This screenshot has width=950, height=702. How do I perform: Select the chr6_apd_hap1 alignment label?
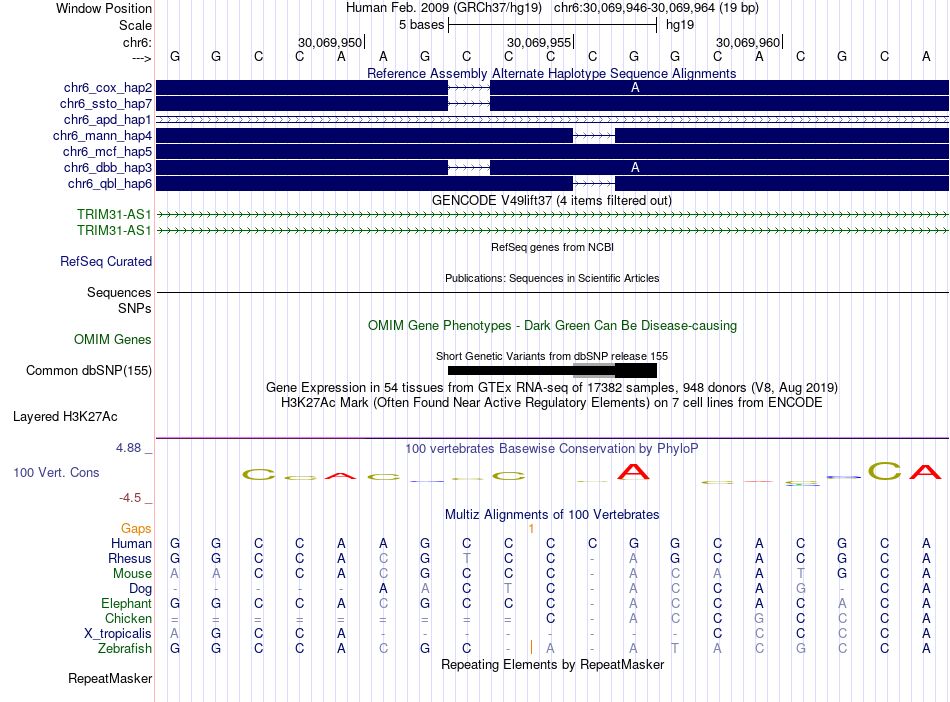pyautogui.click(x=108, y=120)
